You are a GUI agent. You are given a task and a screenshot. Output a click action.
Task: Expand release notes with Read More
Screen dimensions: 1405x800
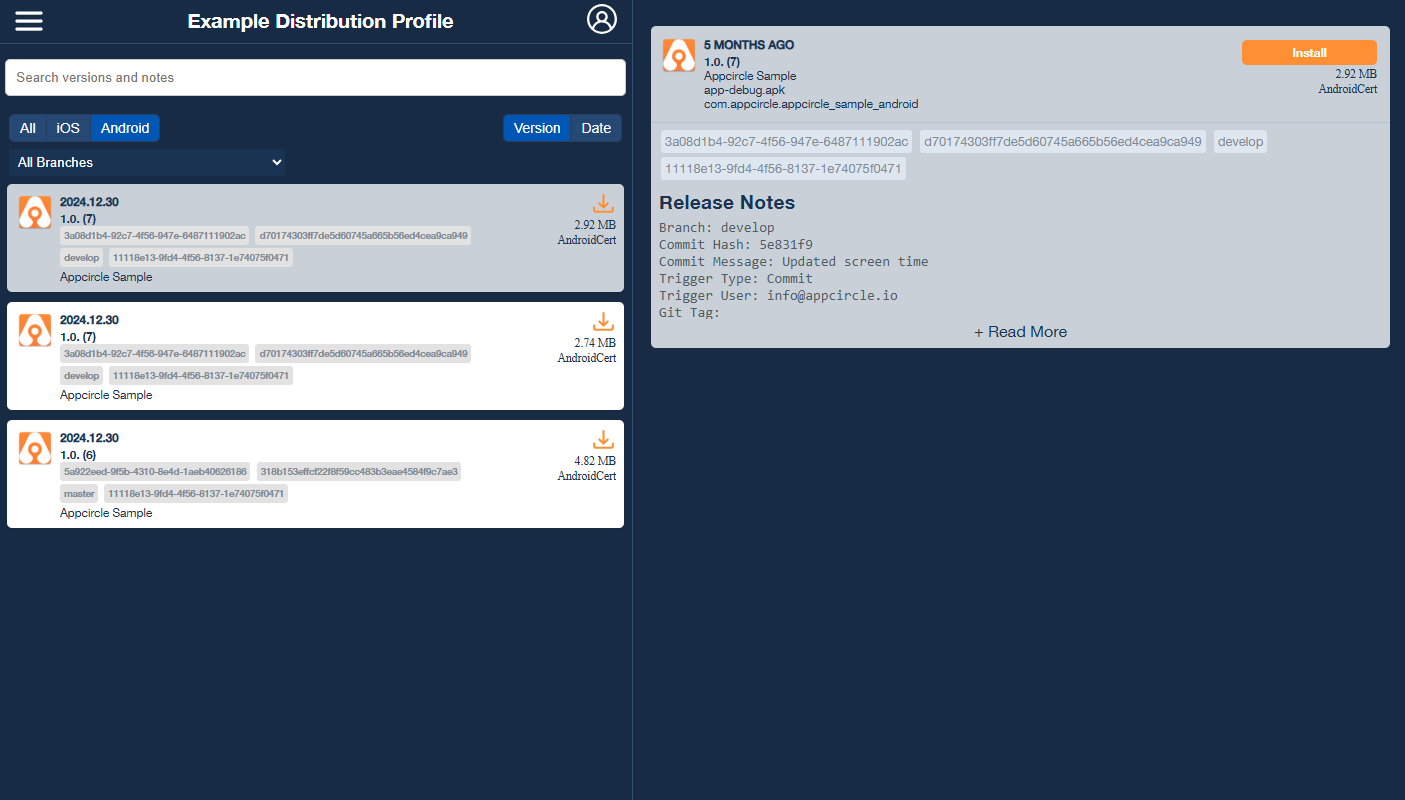pyautogui.click(x=1020, y=332)
